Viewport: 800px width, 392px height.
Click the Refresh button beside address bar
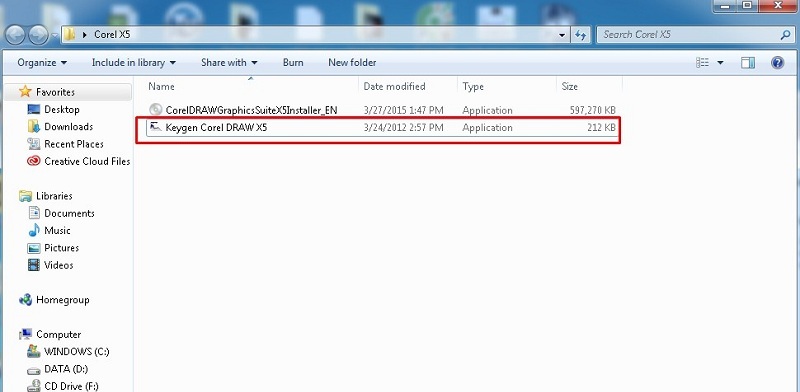[x=581, y=35]
